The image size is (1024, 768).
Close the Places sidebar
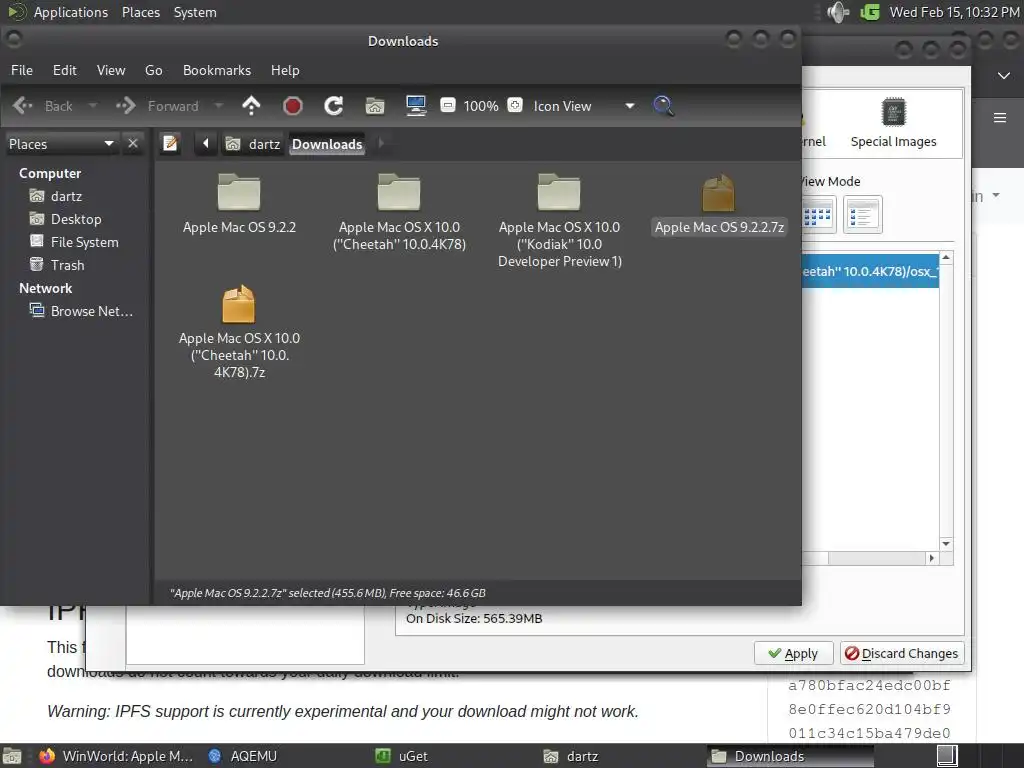[x=133, y=143]
